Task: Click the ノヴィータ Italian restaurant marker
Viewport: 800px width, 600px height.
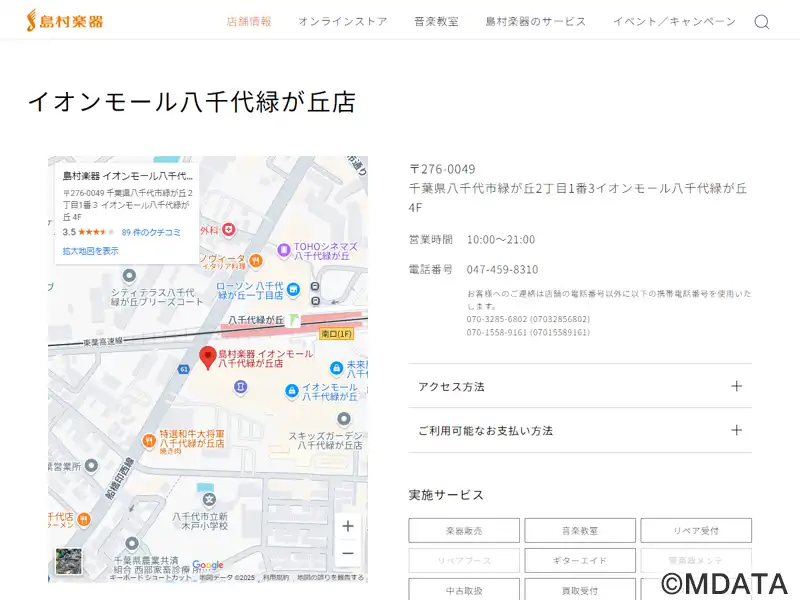Action: [256, 261]
